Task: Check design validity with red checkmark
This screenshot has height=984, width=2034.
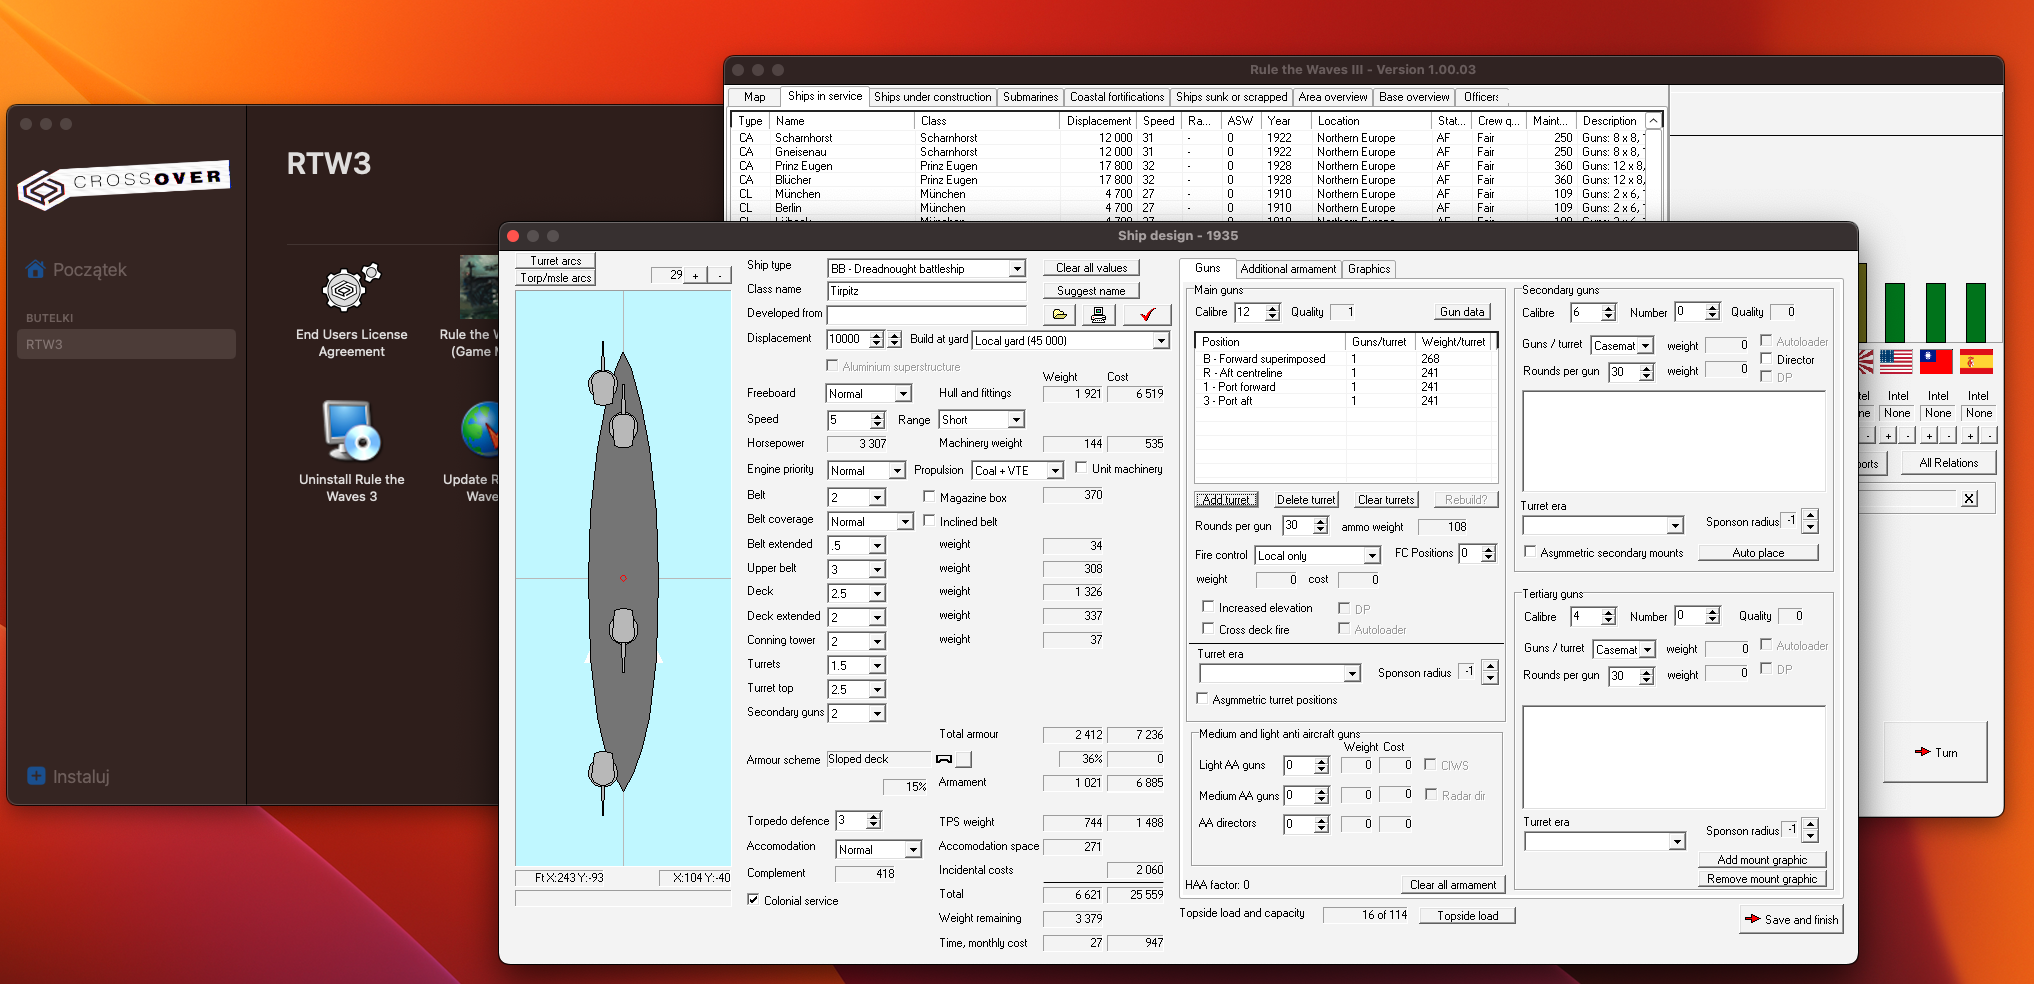Action: [x=1147, y=315]
